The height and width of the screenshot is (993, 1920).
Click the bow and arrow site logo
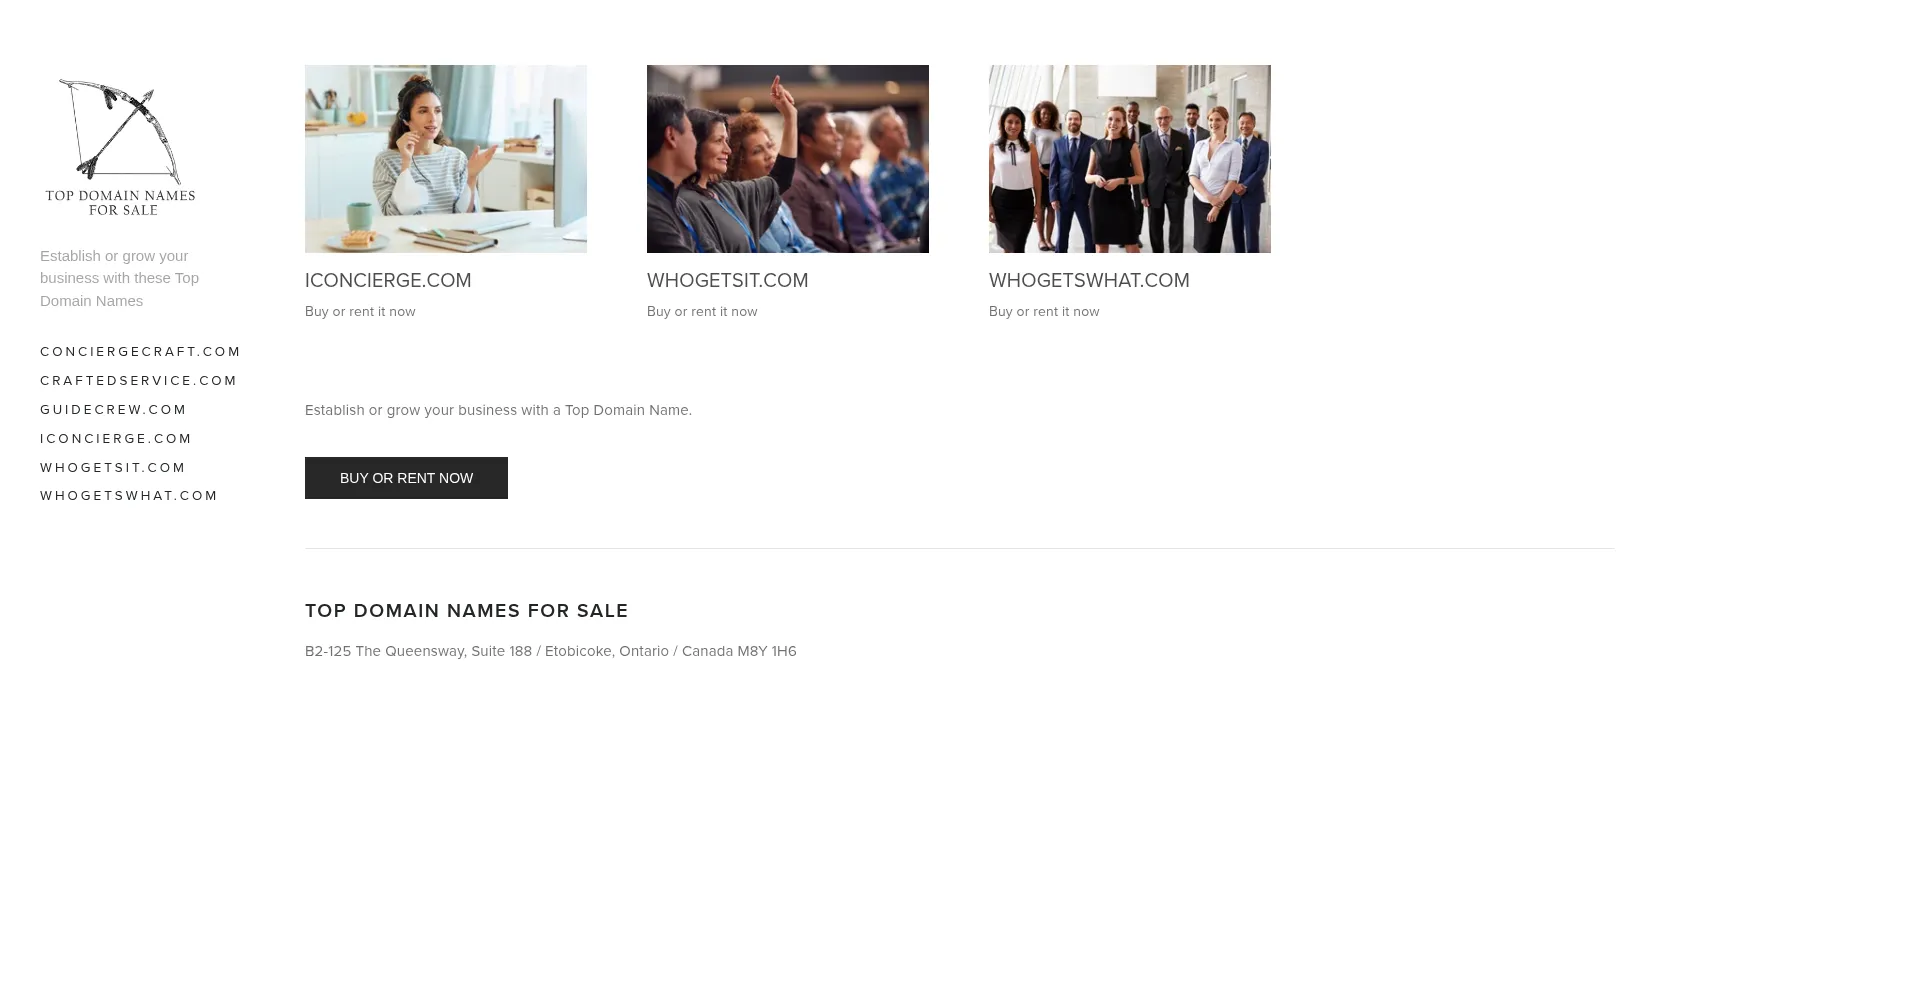coord(120,147)
